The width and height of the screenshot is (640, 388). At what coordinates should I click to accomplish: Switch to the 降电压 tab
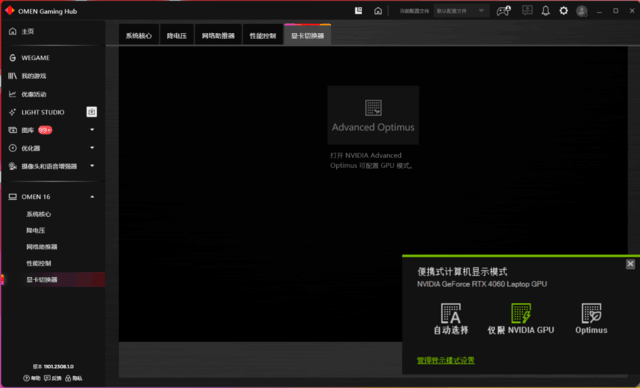pos(177,35)
